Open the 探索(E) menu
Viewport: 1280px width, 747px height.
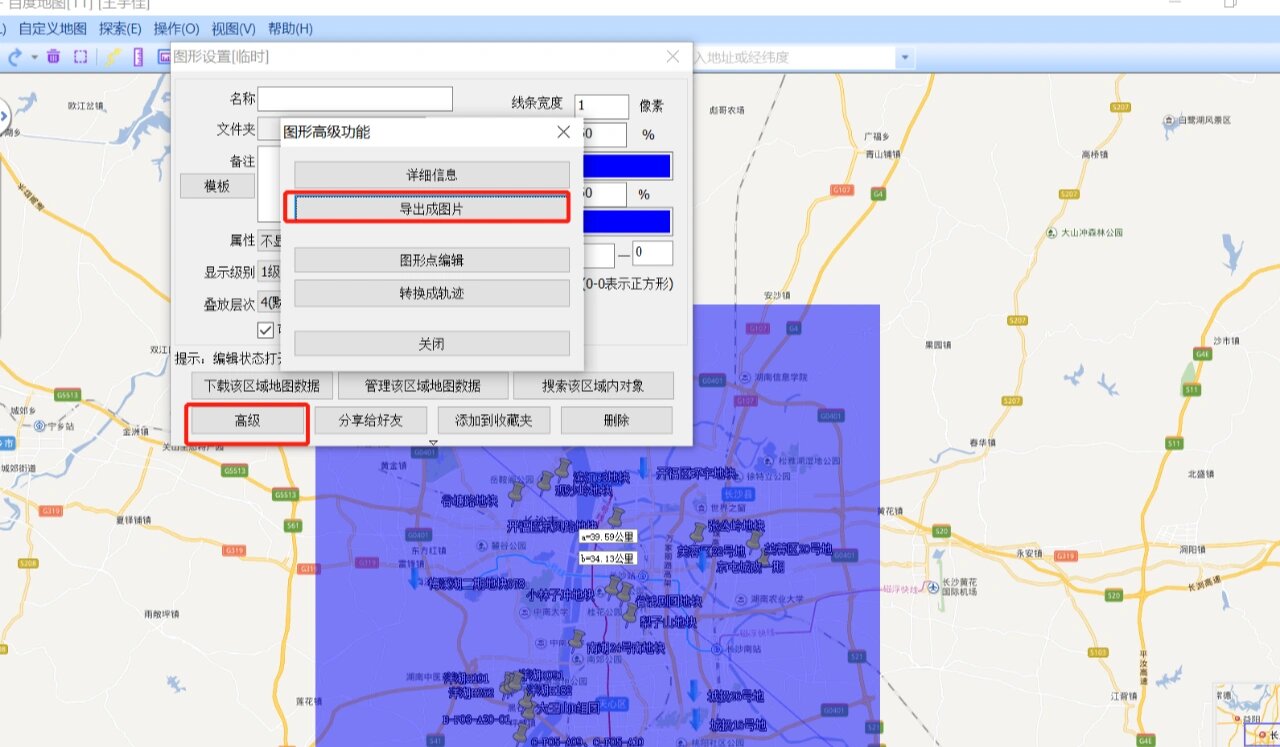coord(120,29)
